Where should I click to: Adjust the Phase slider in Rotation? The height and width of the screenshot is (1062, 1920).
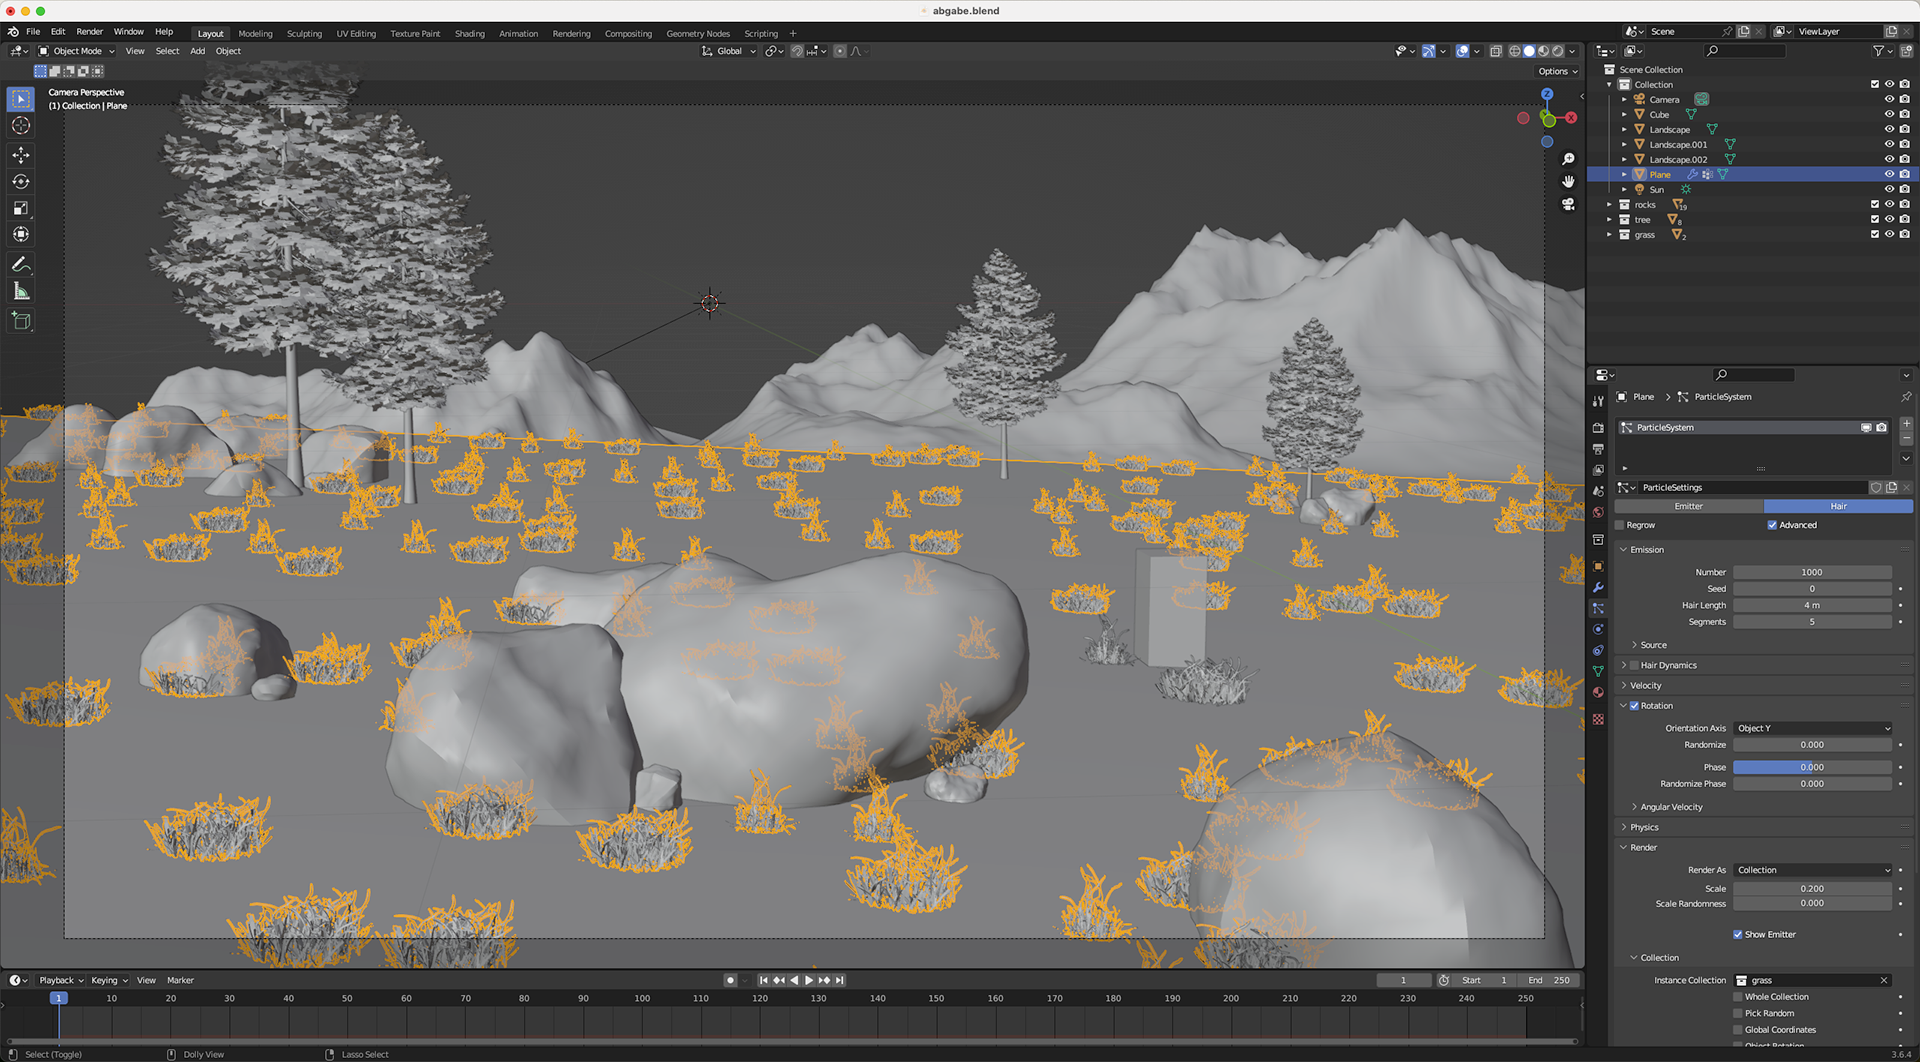1812,768
